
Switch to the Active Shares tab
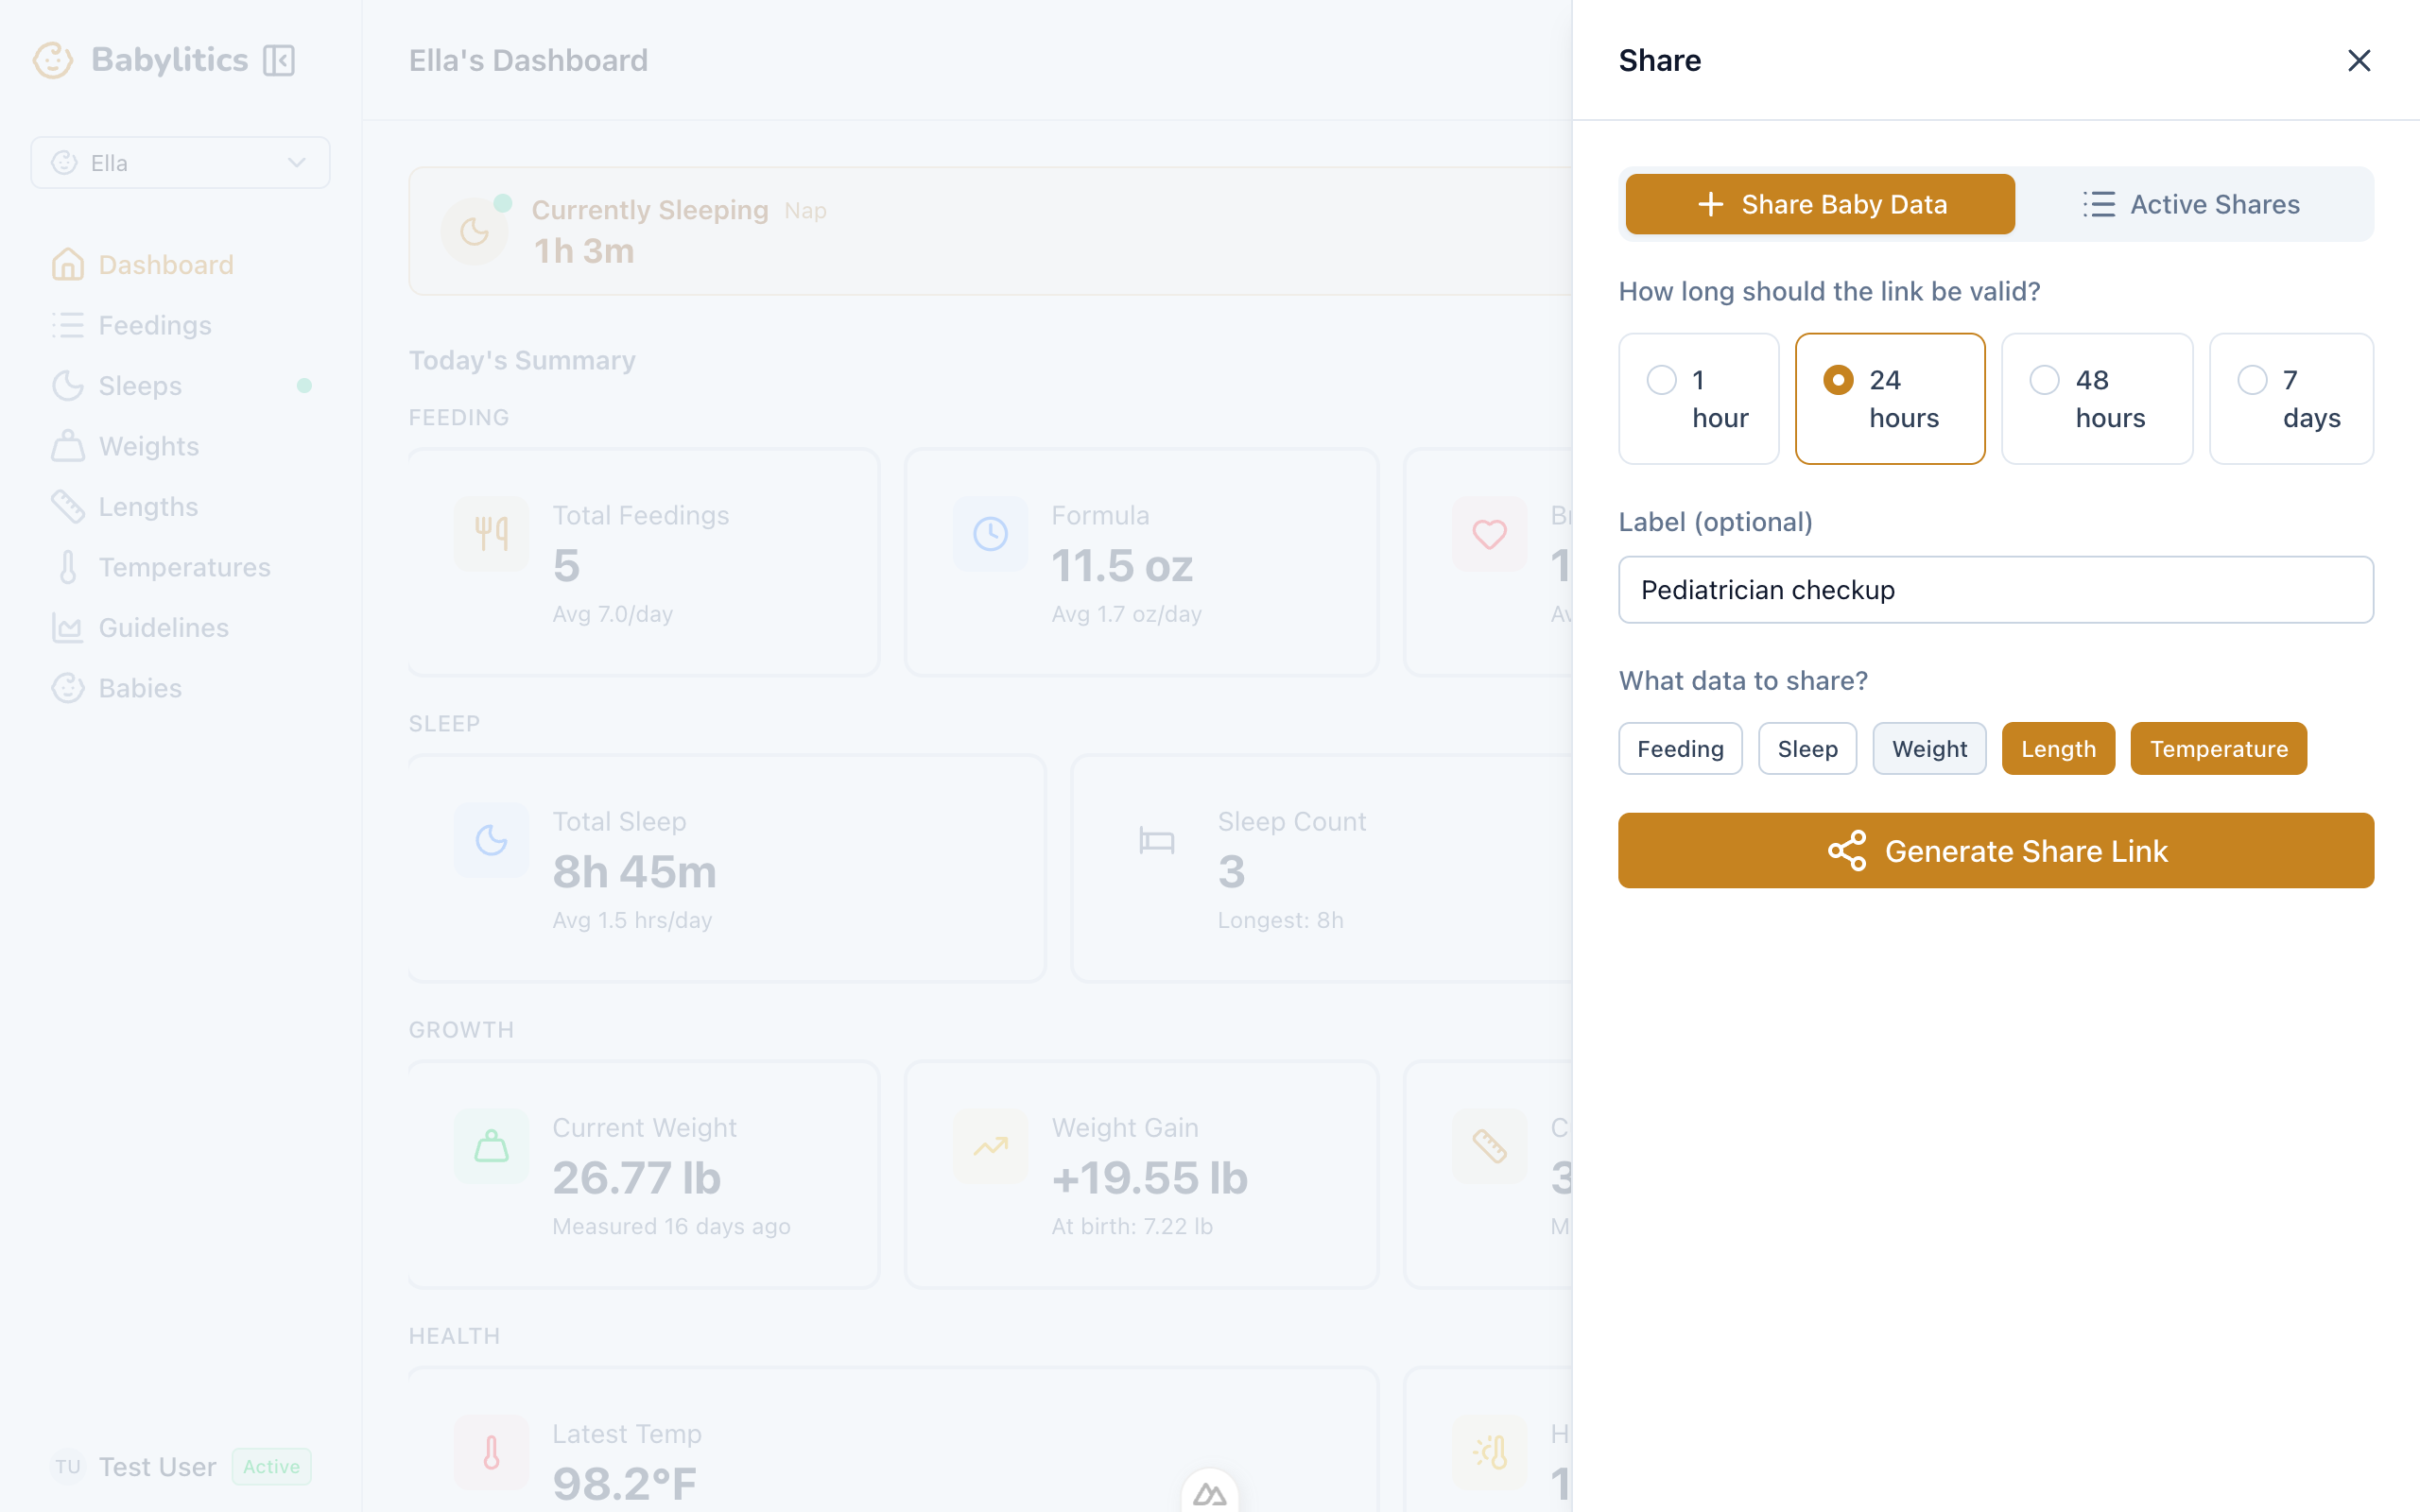pyautogui.click(x=2192, y=205)
